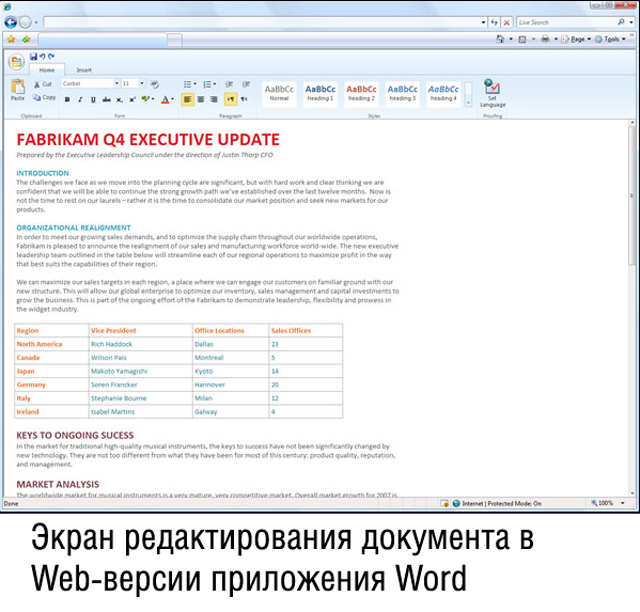Toggle italic formatting

point(80,99)
